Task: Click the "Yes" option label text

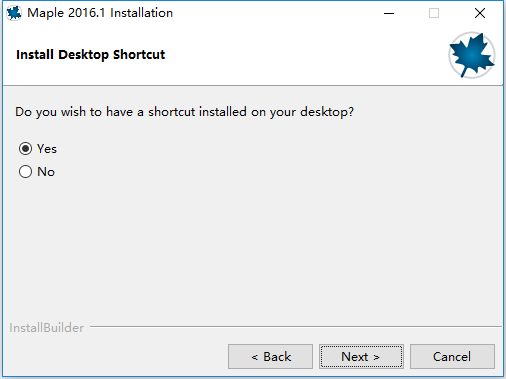Action: point(47,149)
